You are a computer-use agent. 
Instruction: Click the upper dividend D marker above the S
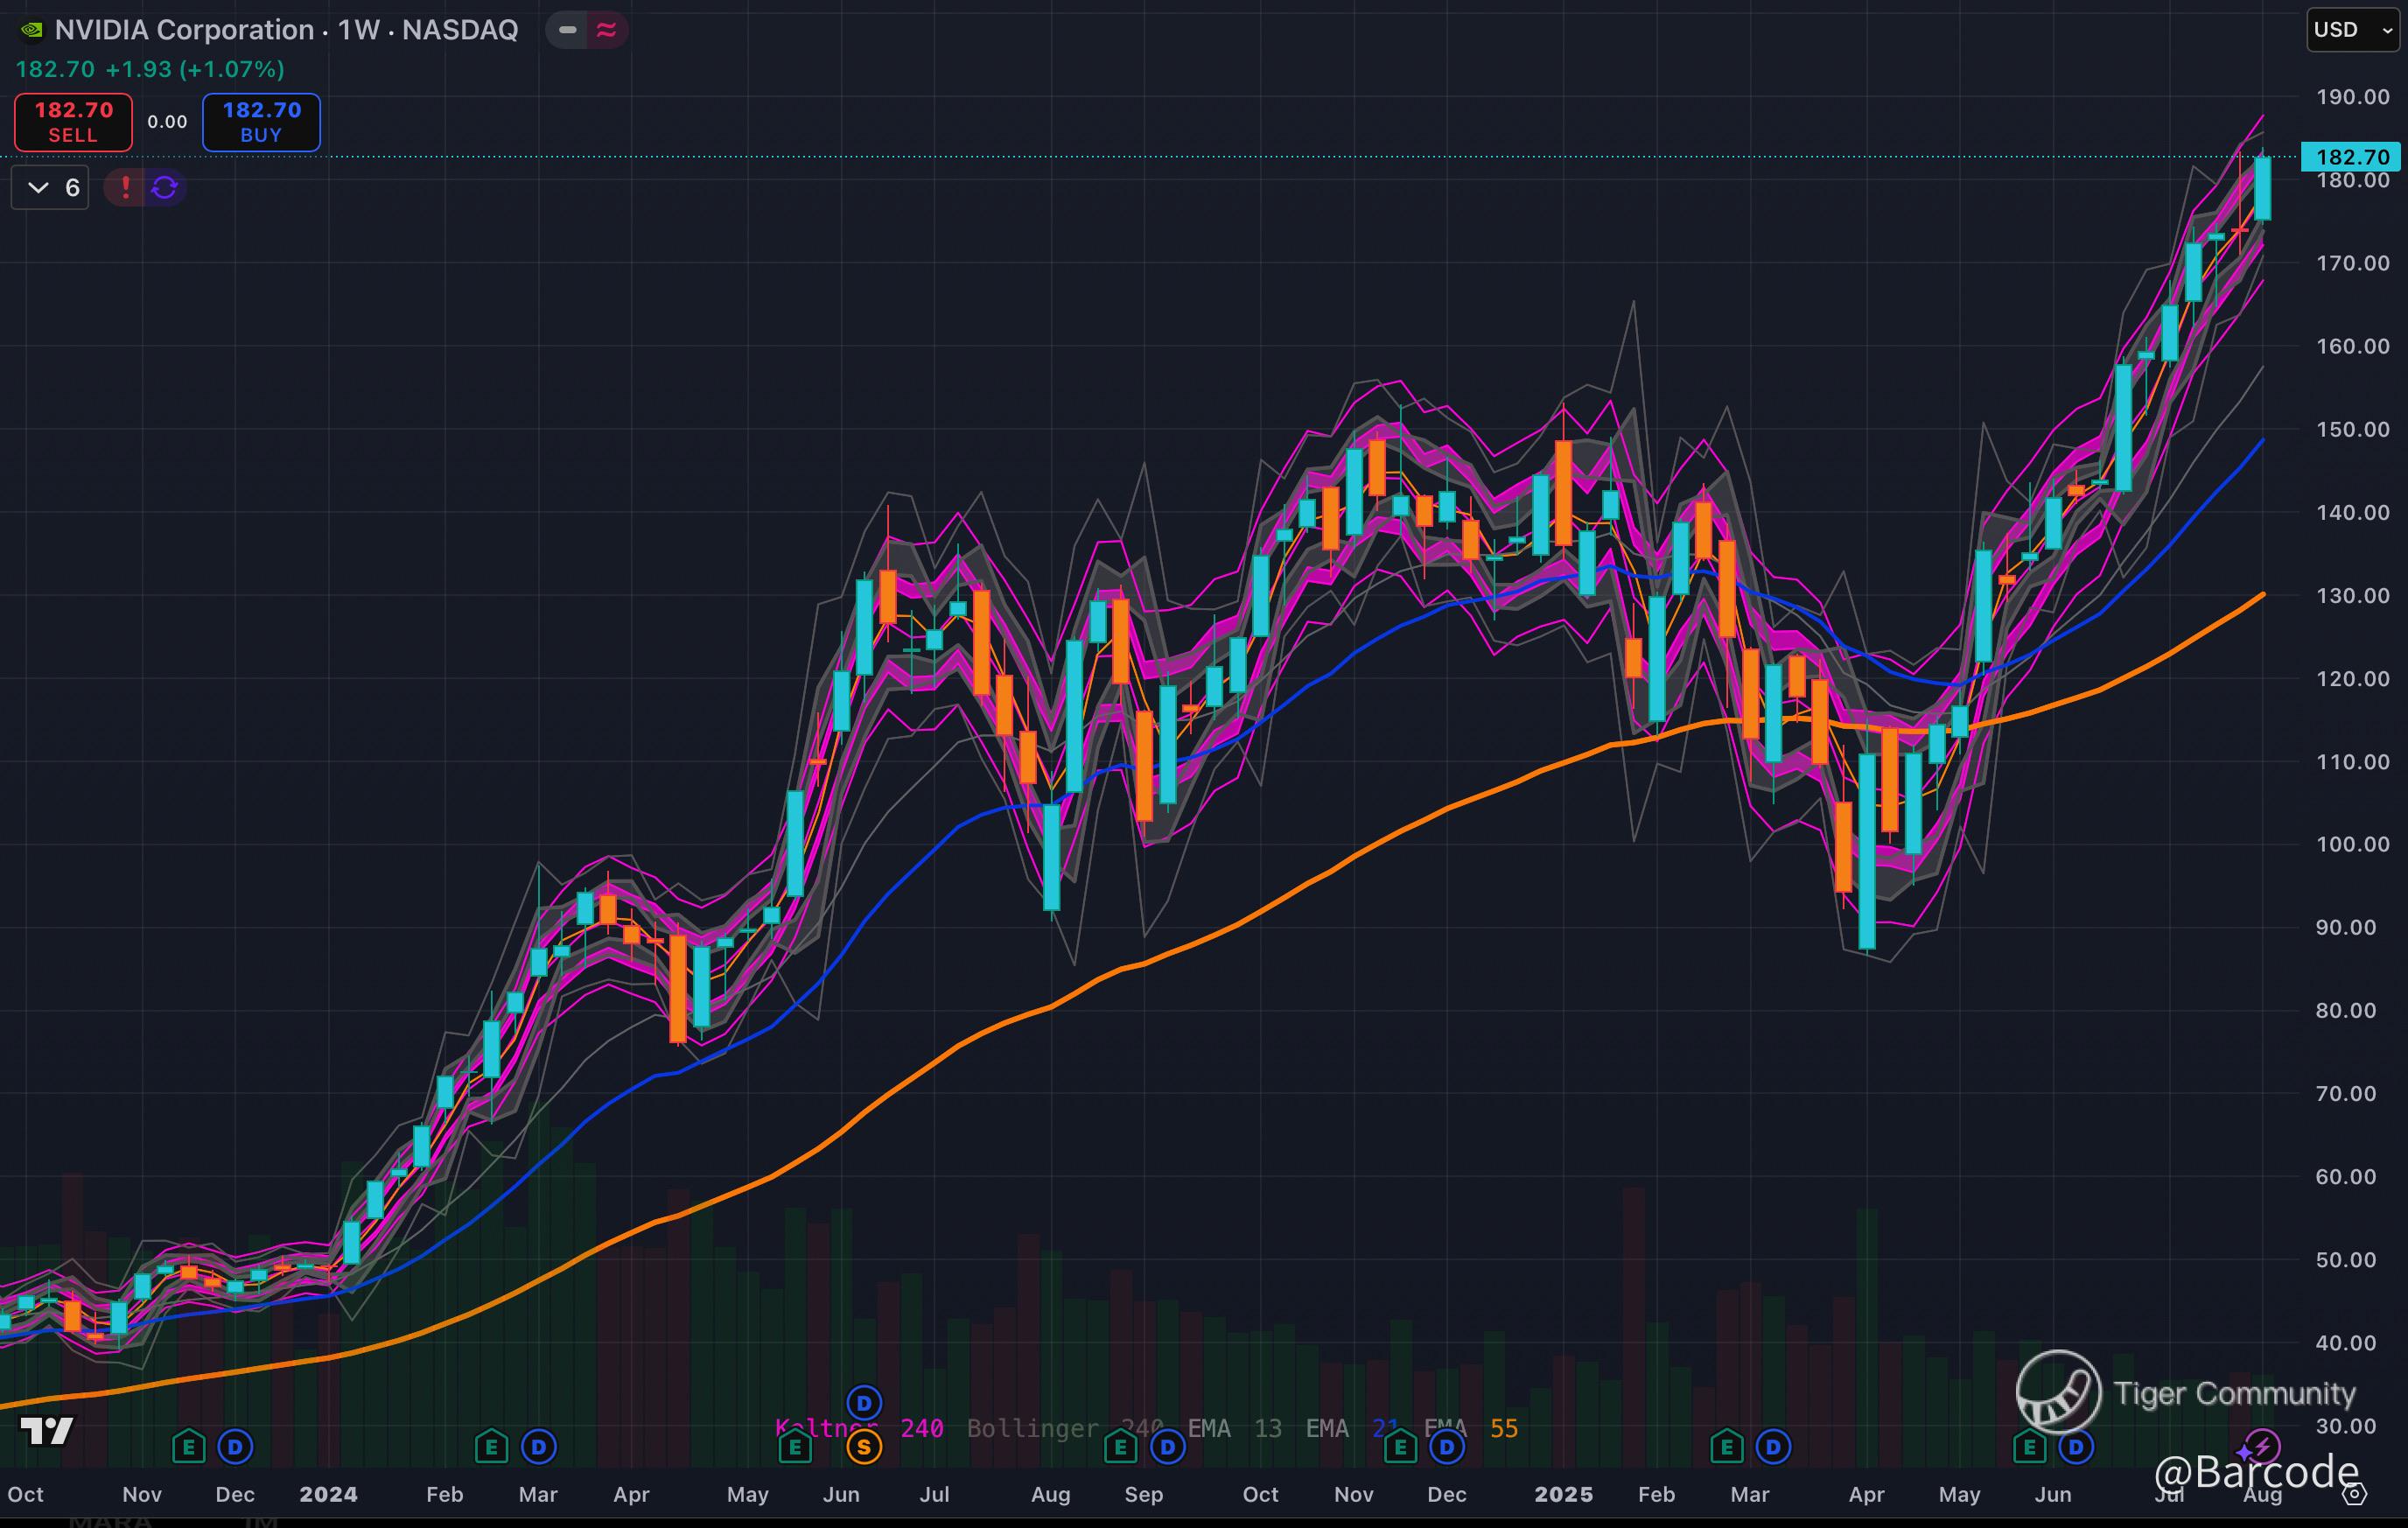[864, 1402]
